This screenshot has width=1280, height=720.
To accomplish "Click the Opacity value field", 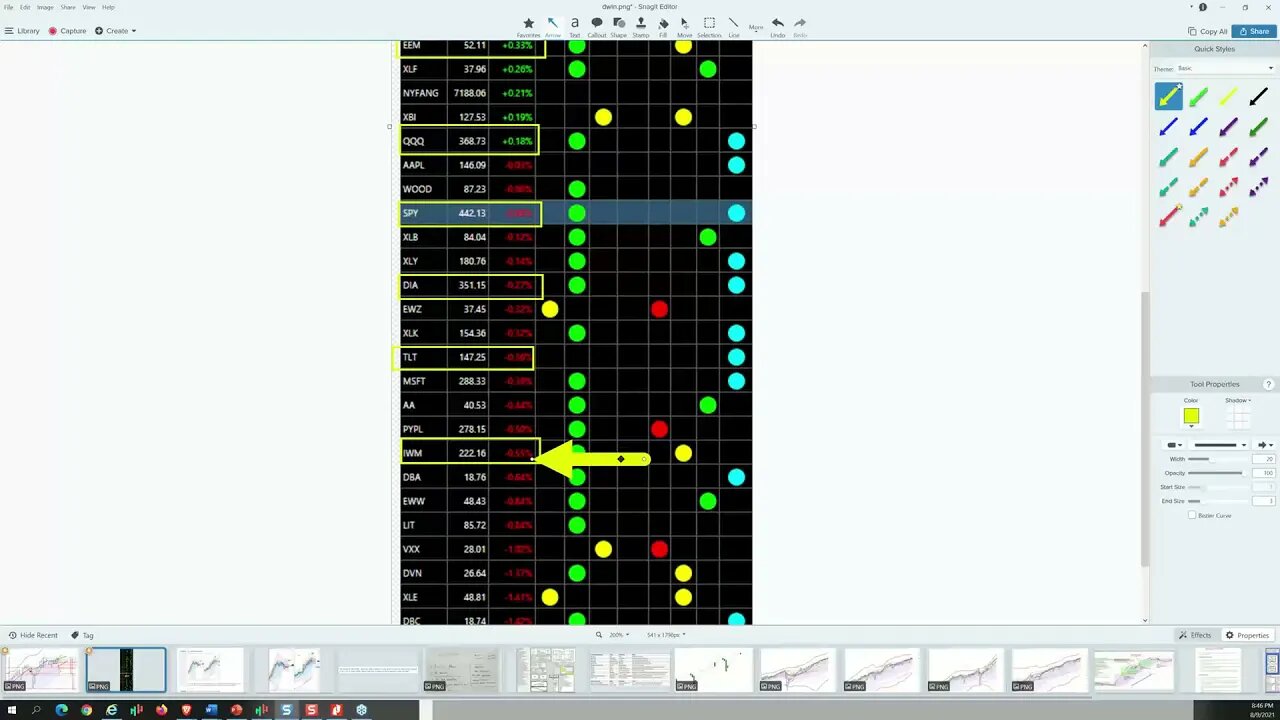I will [1264, 473].
